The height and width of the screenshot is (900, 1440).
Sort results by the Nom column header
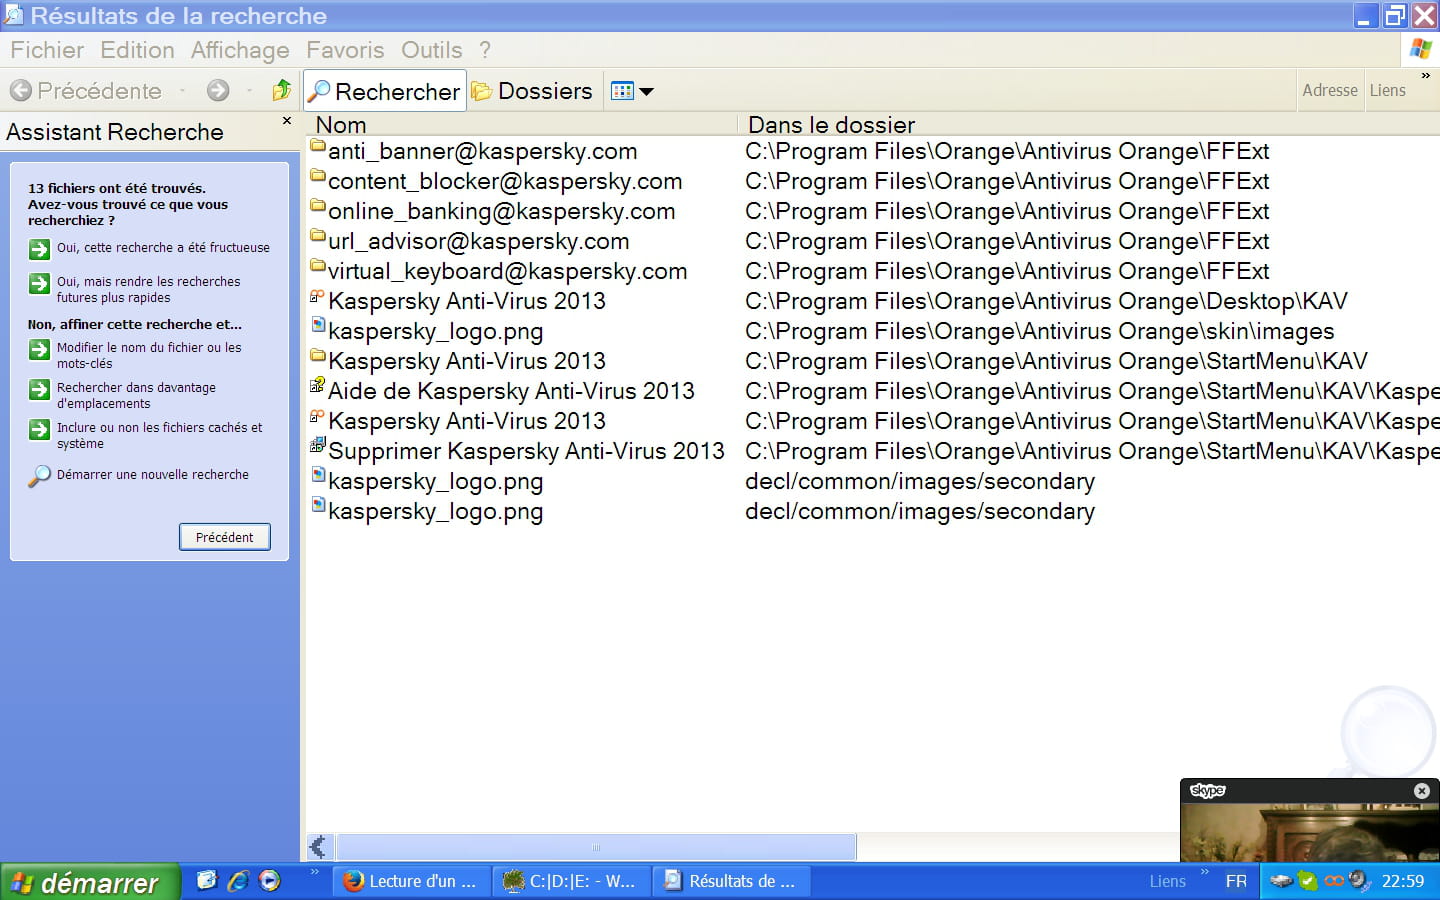[x=523, y=125]
